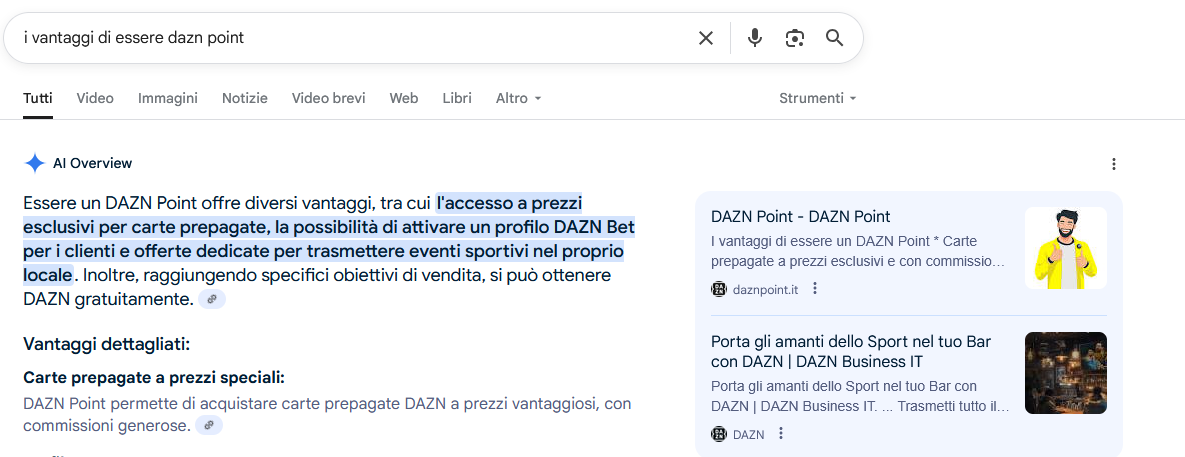
Task: Click the DAZN source label
Action: pyautogui.click(x=748, y=434)
